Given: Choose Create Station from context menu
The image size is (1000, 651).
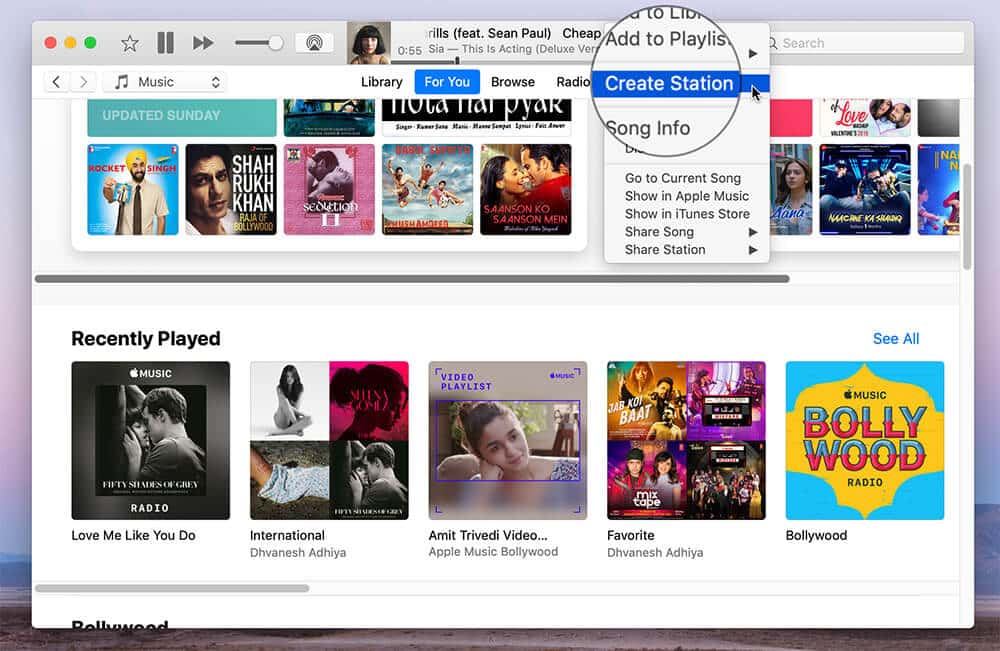Looking at the screenshot, I should pyautogui.click(x=669, y=84).
